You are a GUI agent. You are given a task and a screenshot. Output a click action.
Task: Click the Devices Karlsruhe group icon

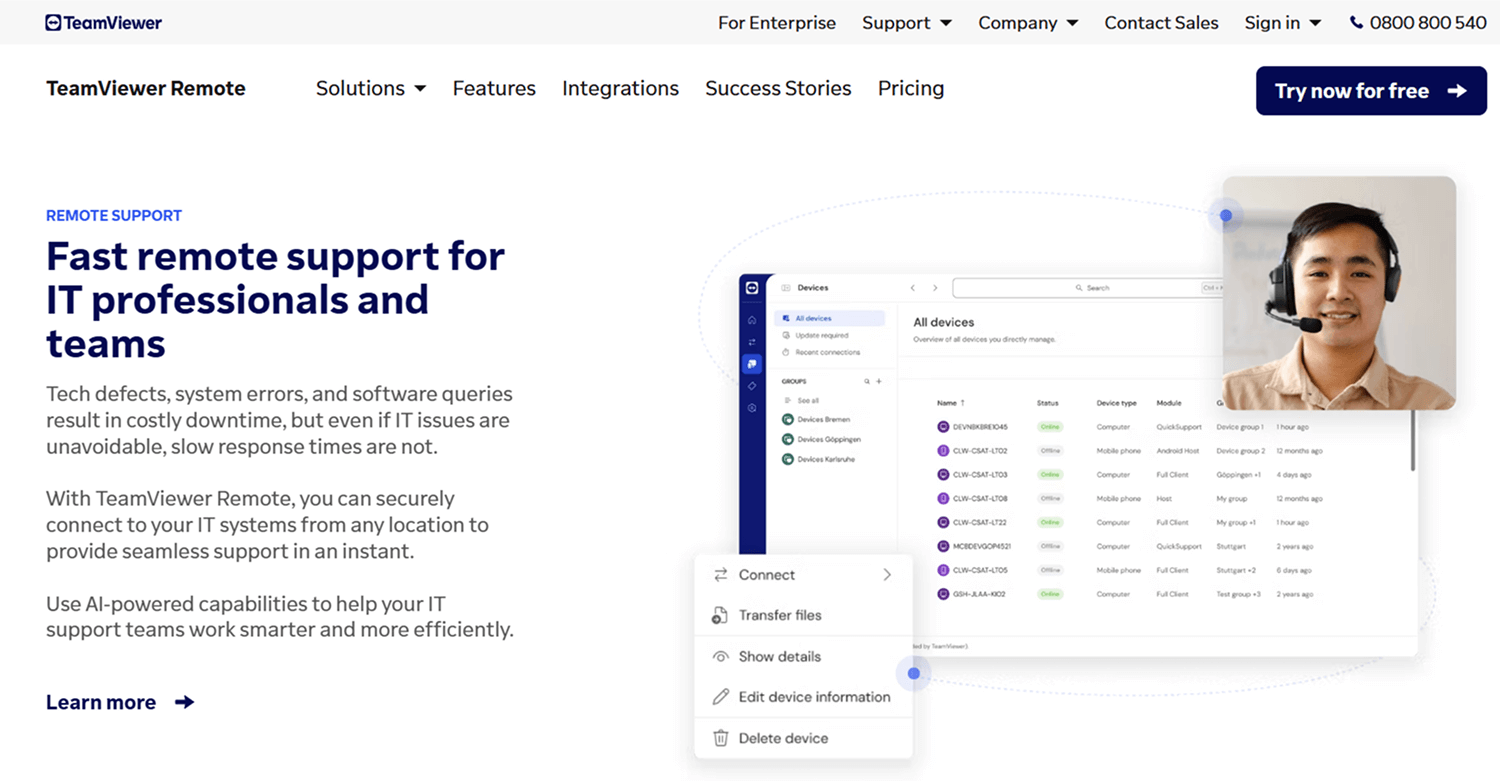pos(788,459)
